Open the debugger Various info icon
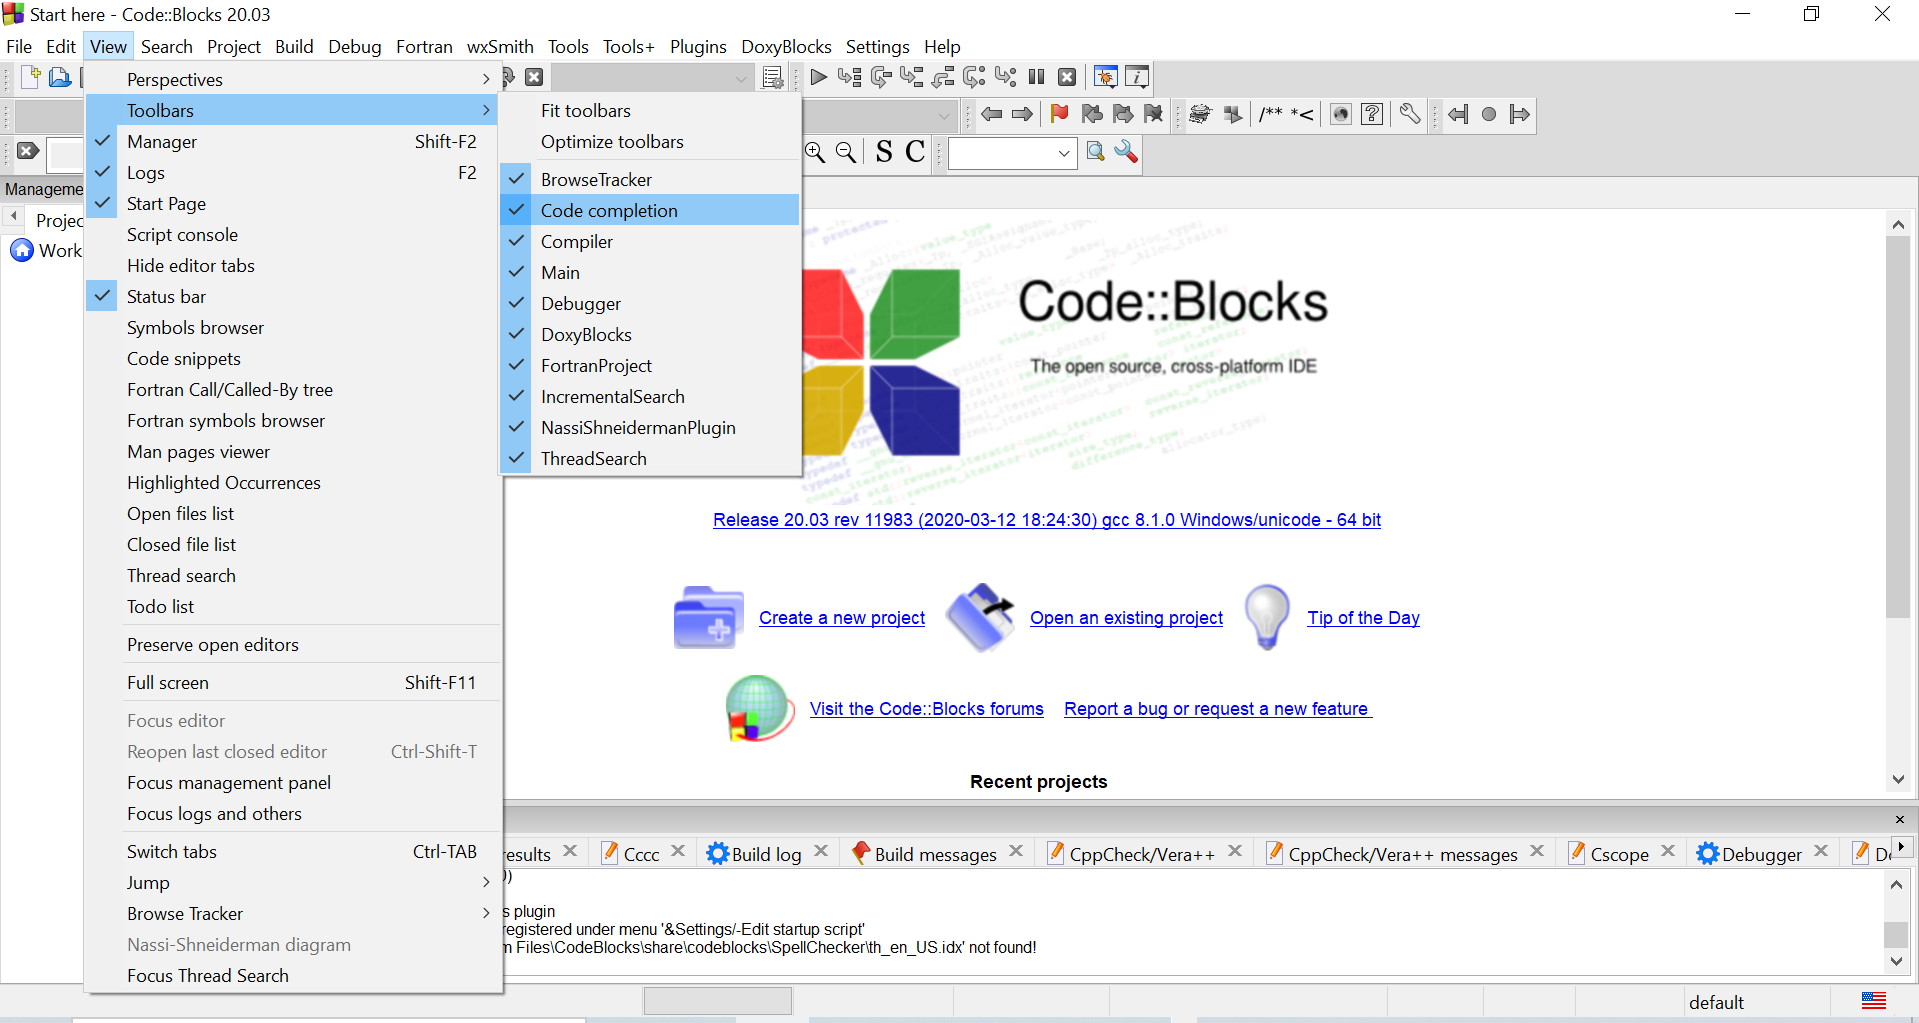The image size is (1919, 1023). [1137, 77]
